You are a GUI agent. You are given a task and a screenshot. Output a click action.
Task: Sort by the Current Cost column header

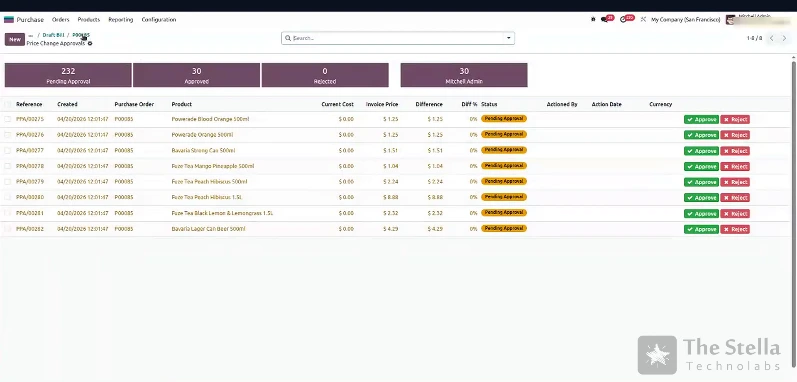tap(338, 104)
